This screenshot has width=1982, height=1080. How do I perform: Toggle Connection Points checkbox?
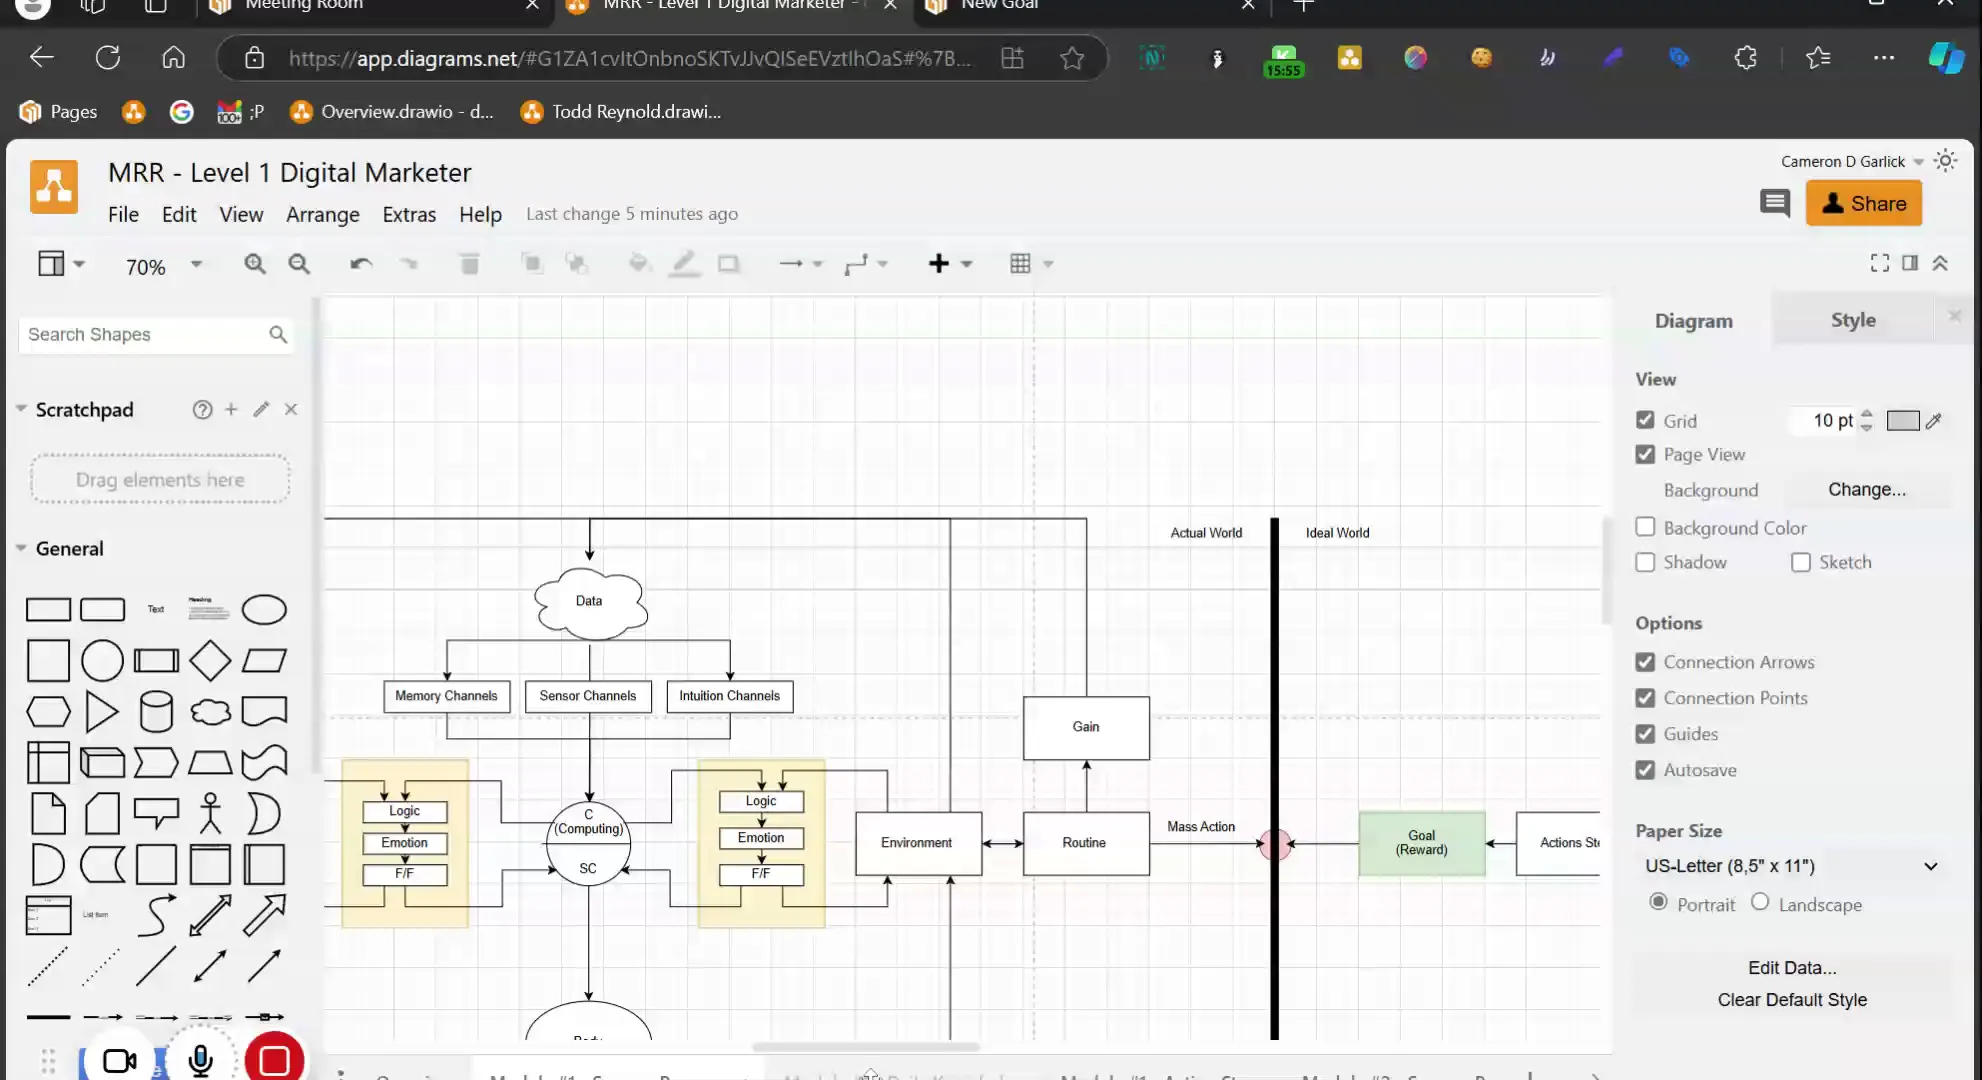point(1645,698)
